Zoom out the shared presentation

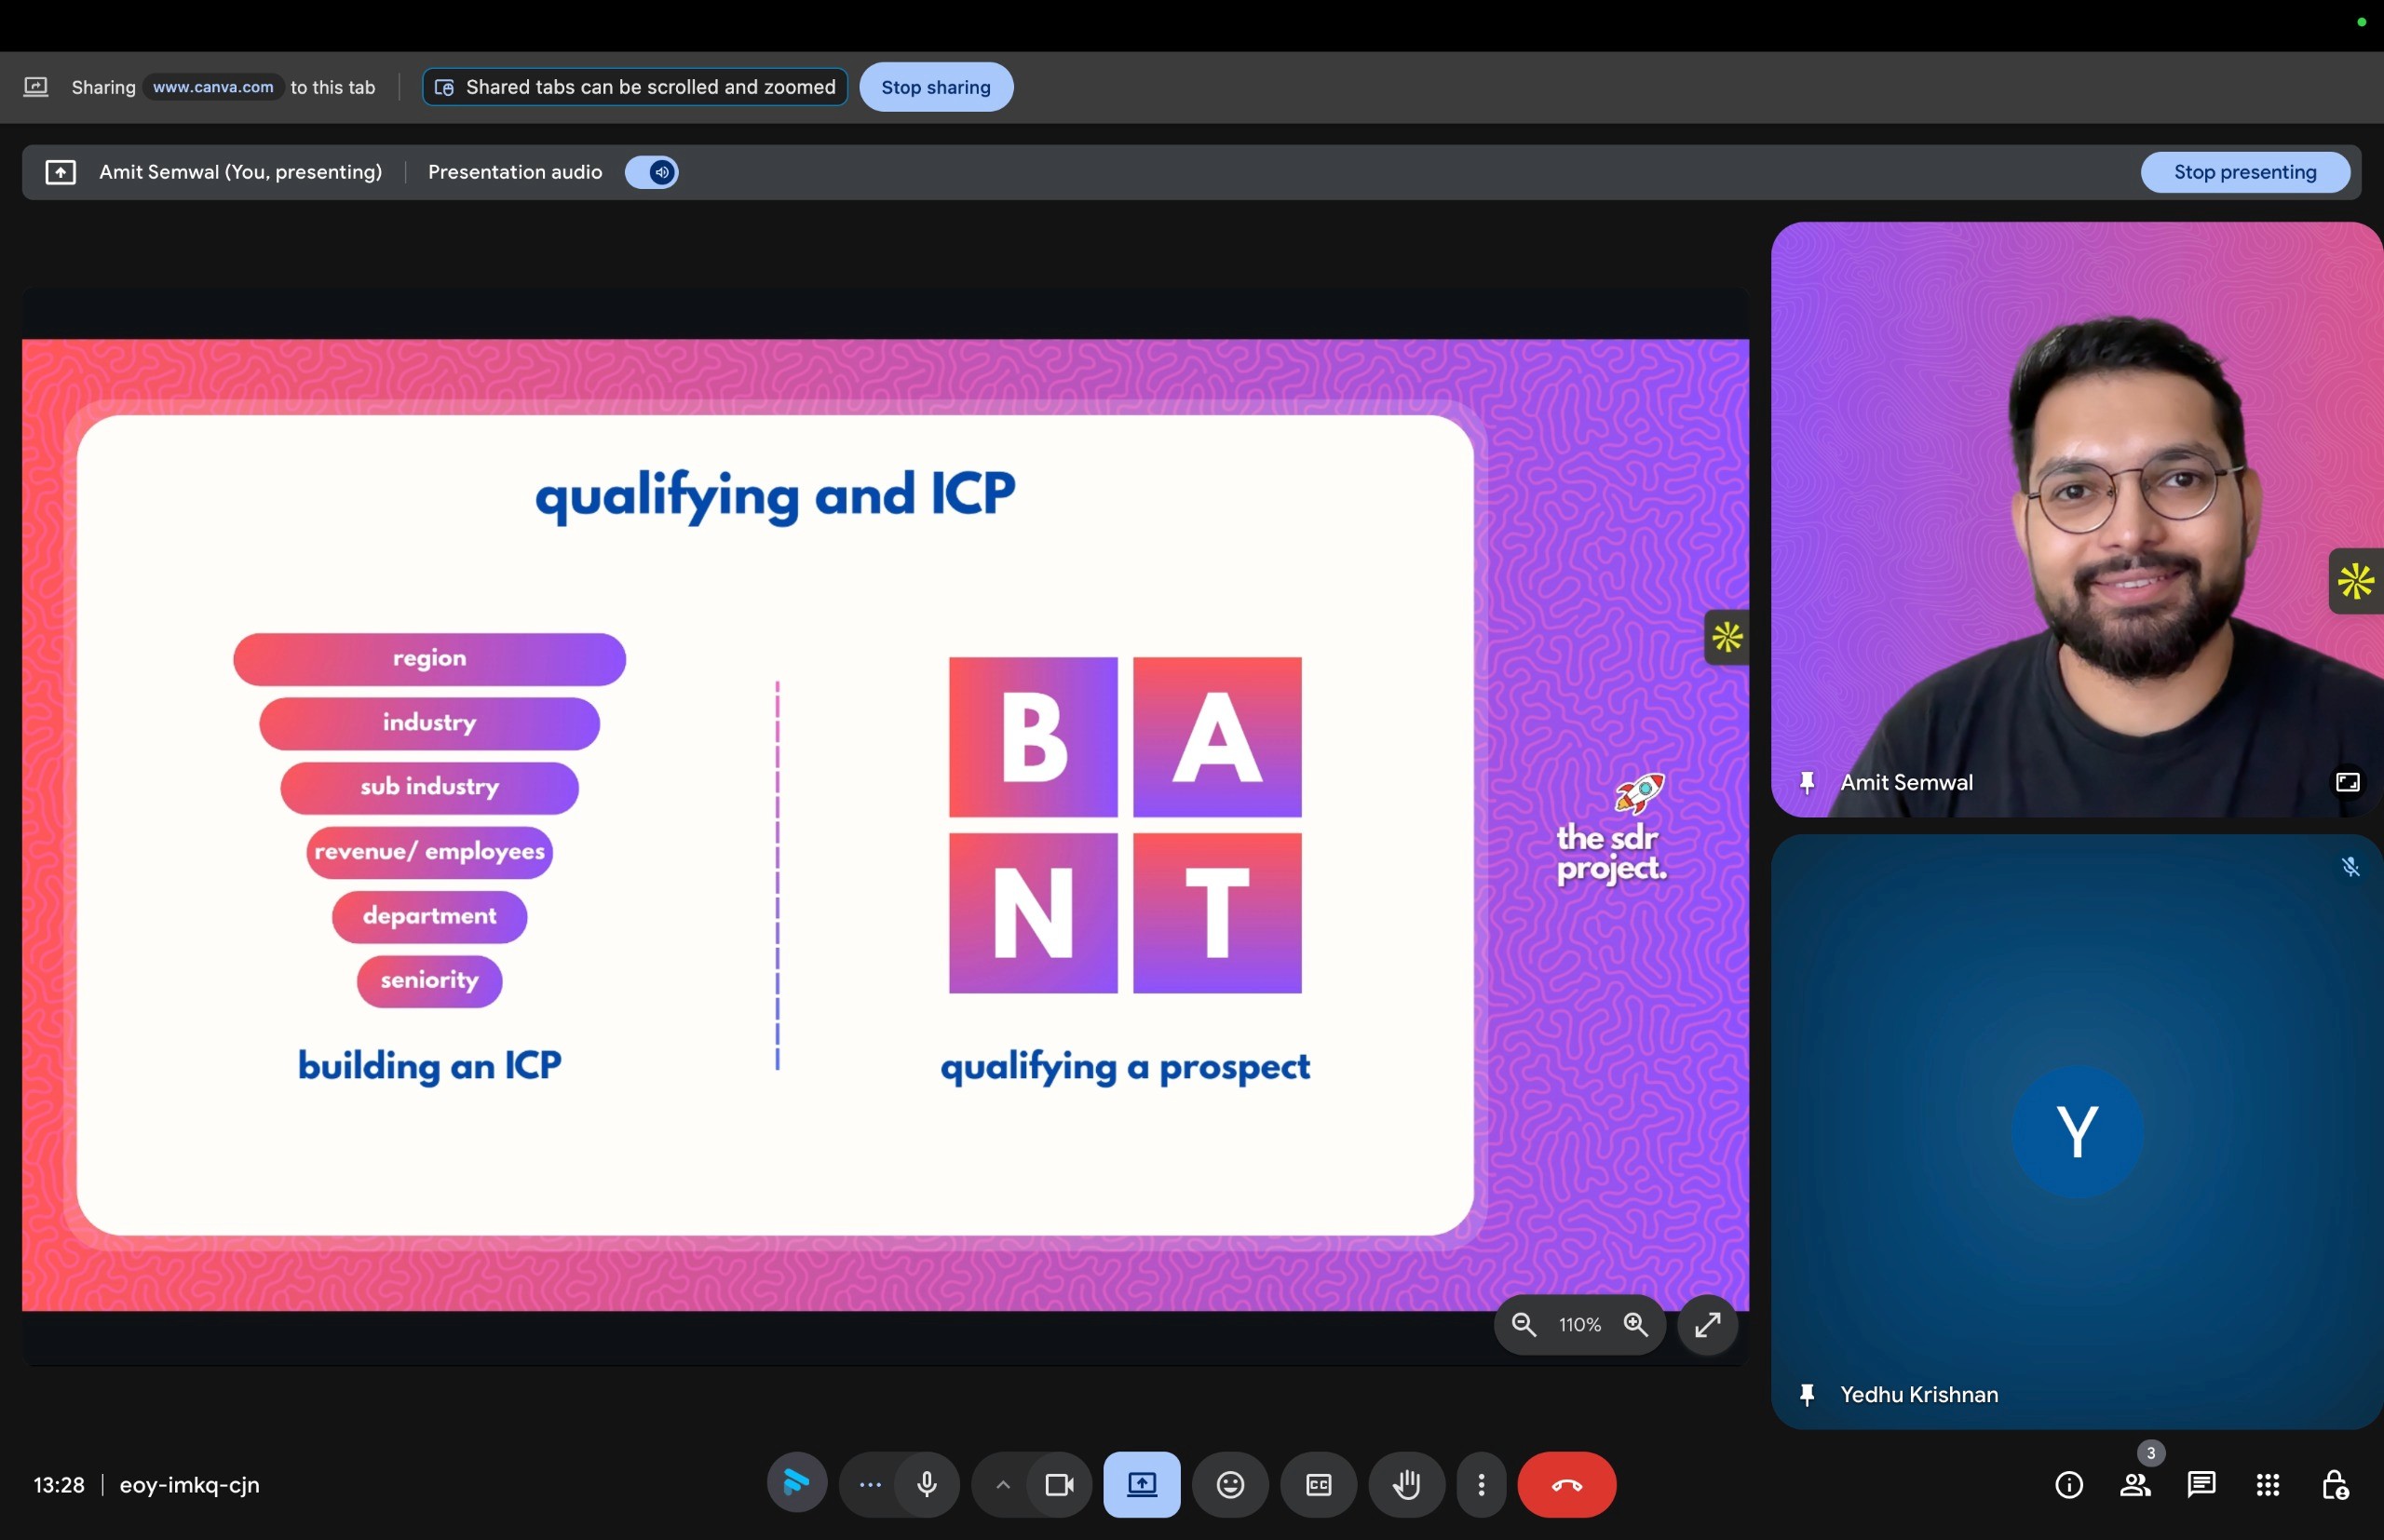1523,1325
